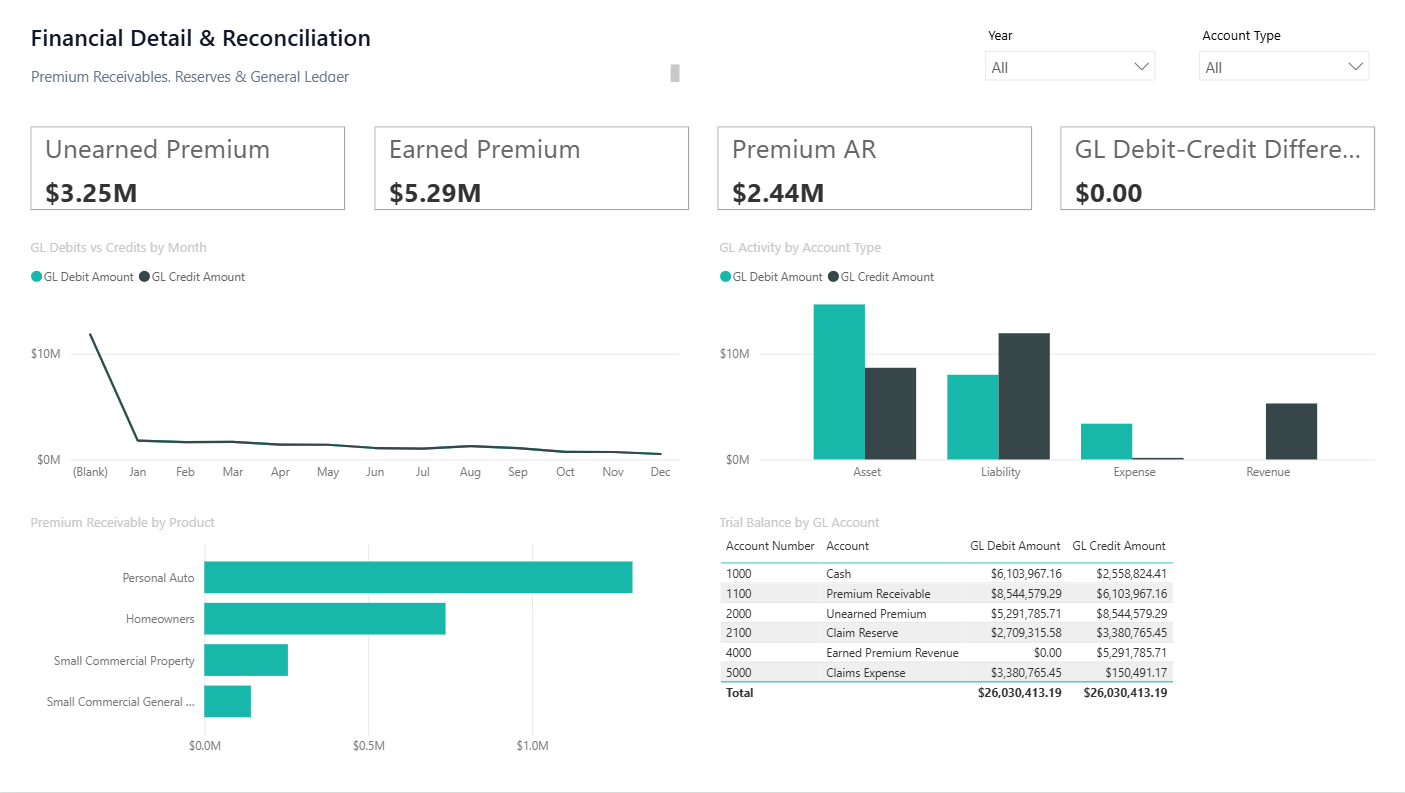Click the Total row label
The width and height of the screenshot is (1405, 793).
740,692
